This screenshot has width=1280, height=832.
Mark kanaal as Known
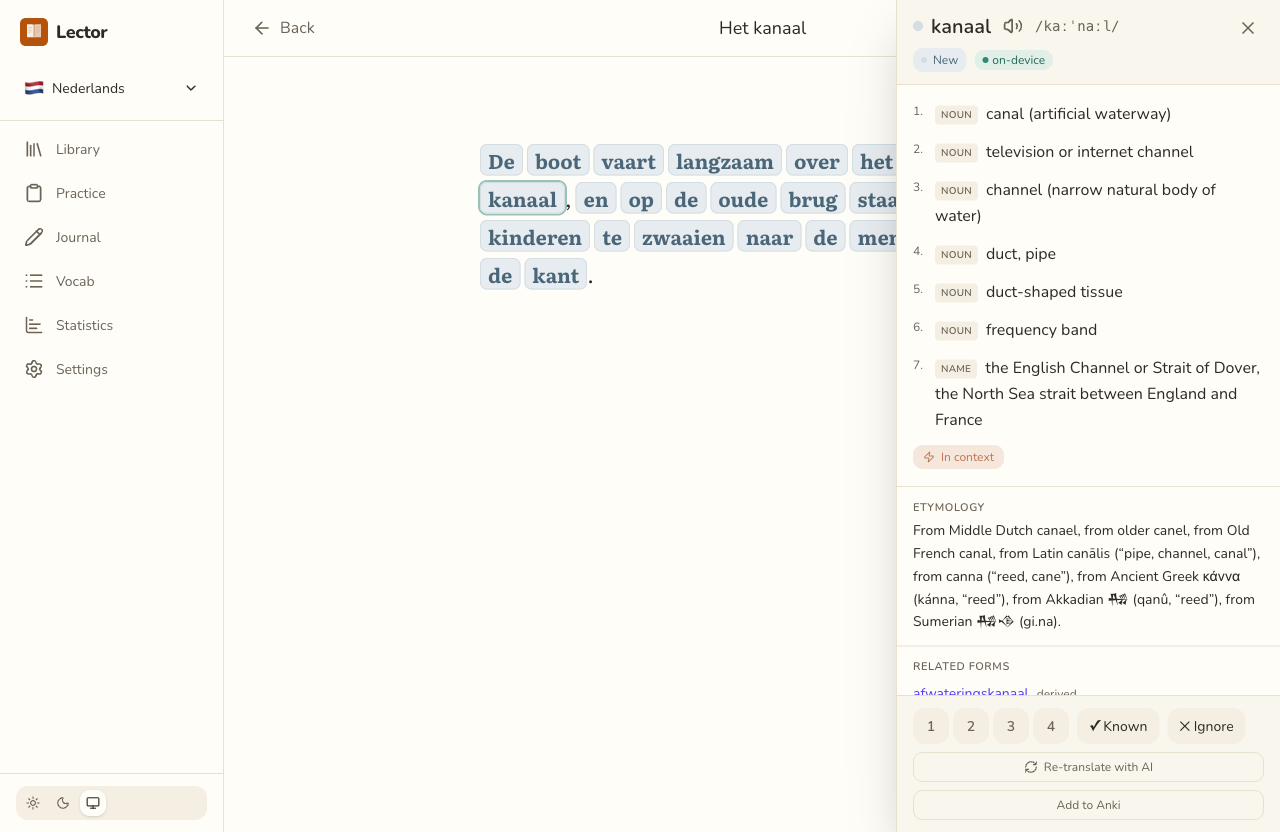1118,726
